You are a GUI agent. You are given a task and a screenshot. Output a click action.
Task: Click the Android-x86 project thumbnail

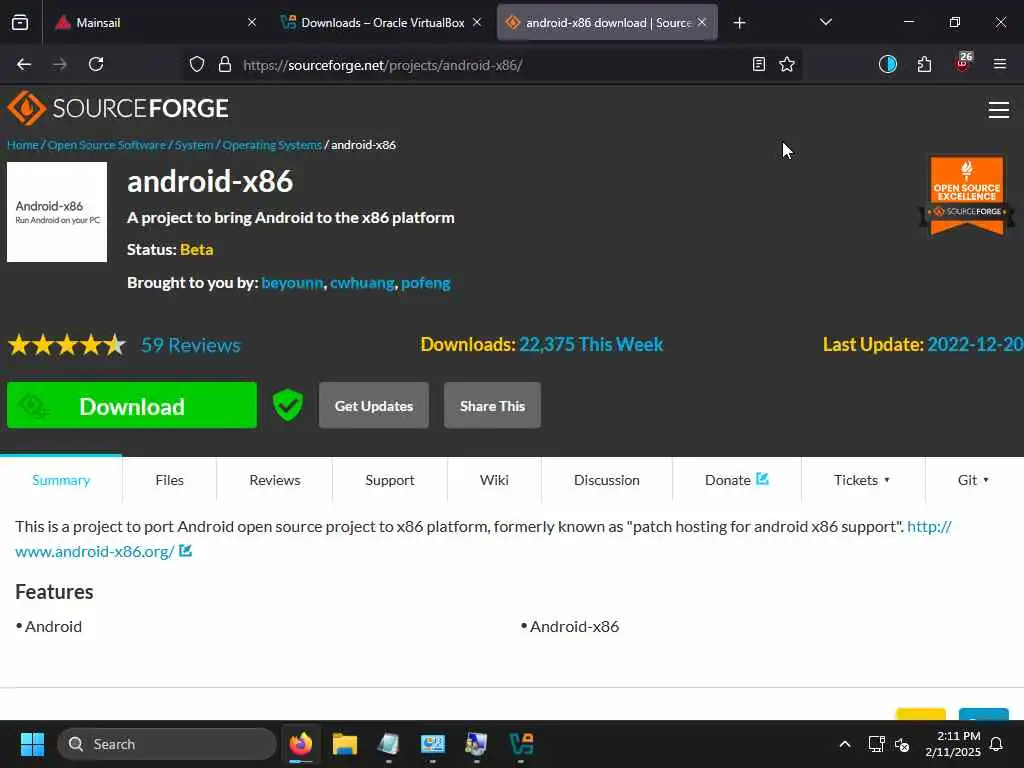click(x=57, y=212)
